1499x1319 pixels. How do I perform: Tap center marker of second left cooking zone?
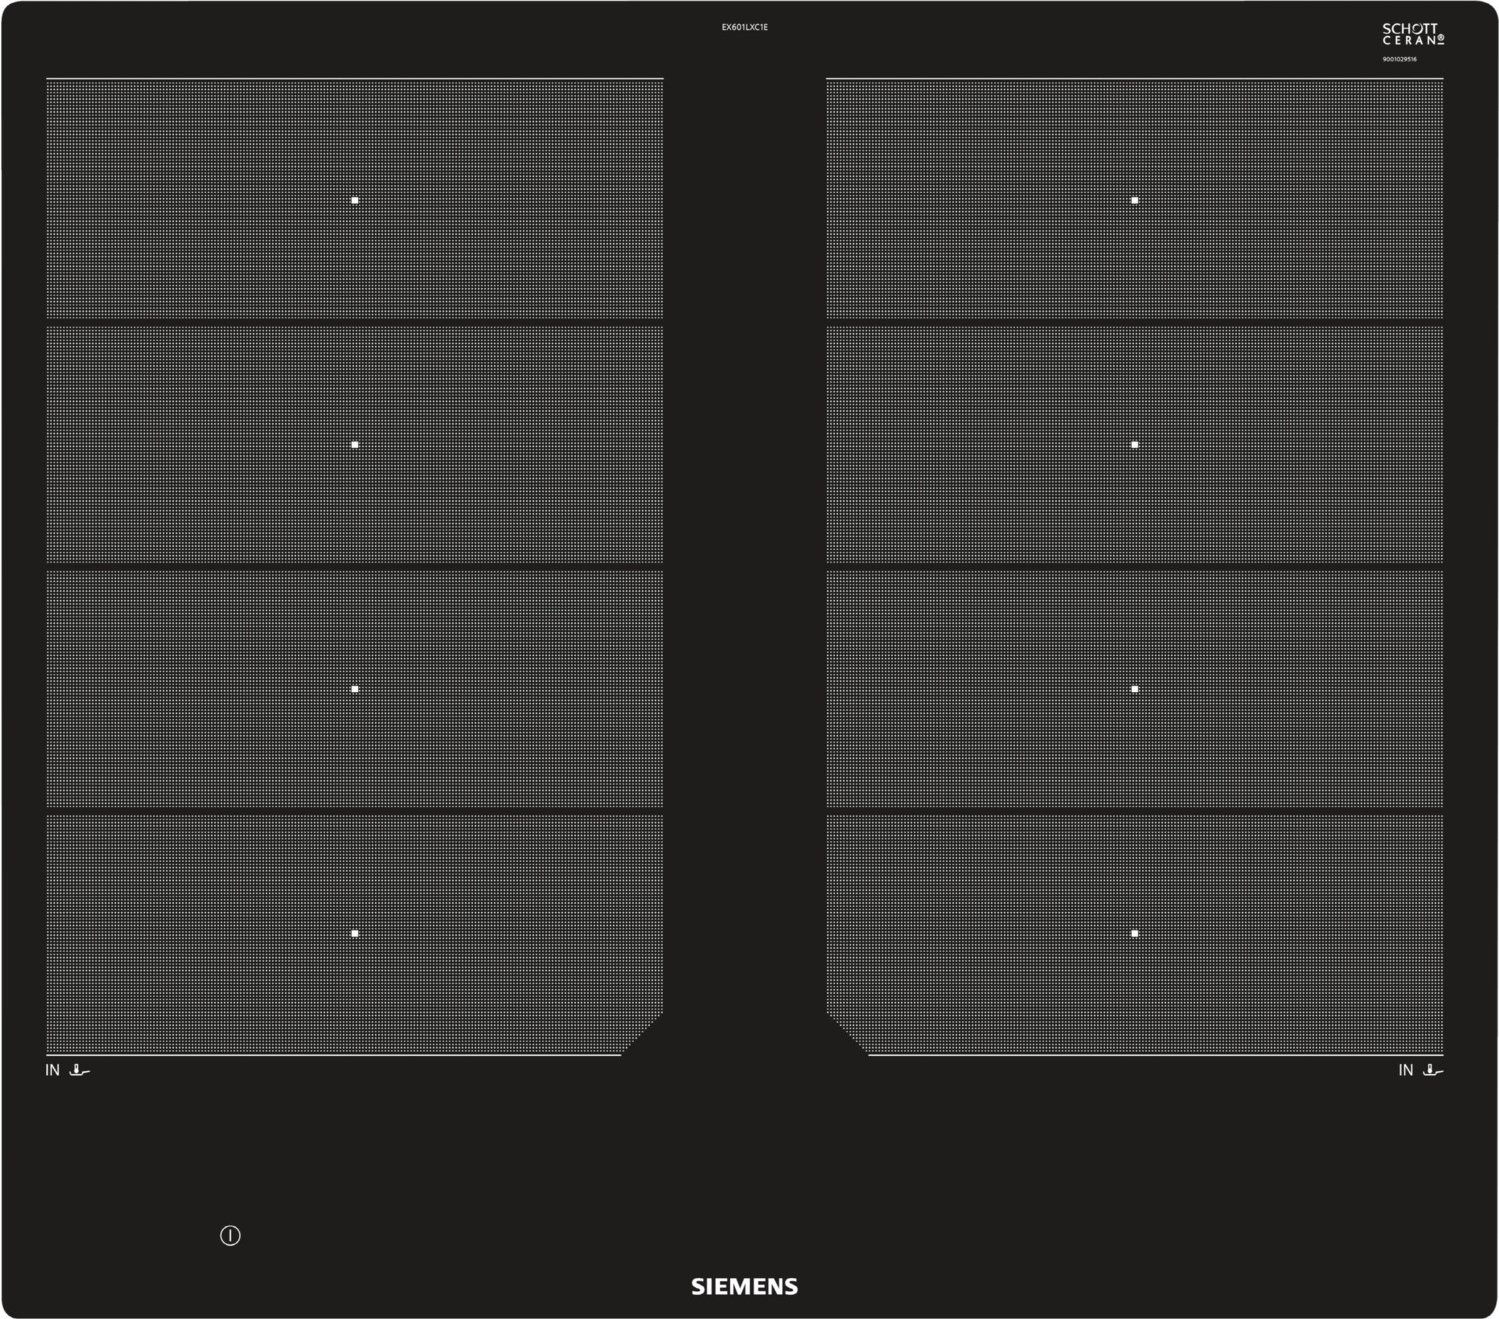click(x=355, y=444)
